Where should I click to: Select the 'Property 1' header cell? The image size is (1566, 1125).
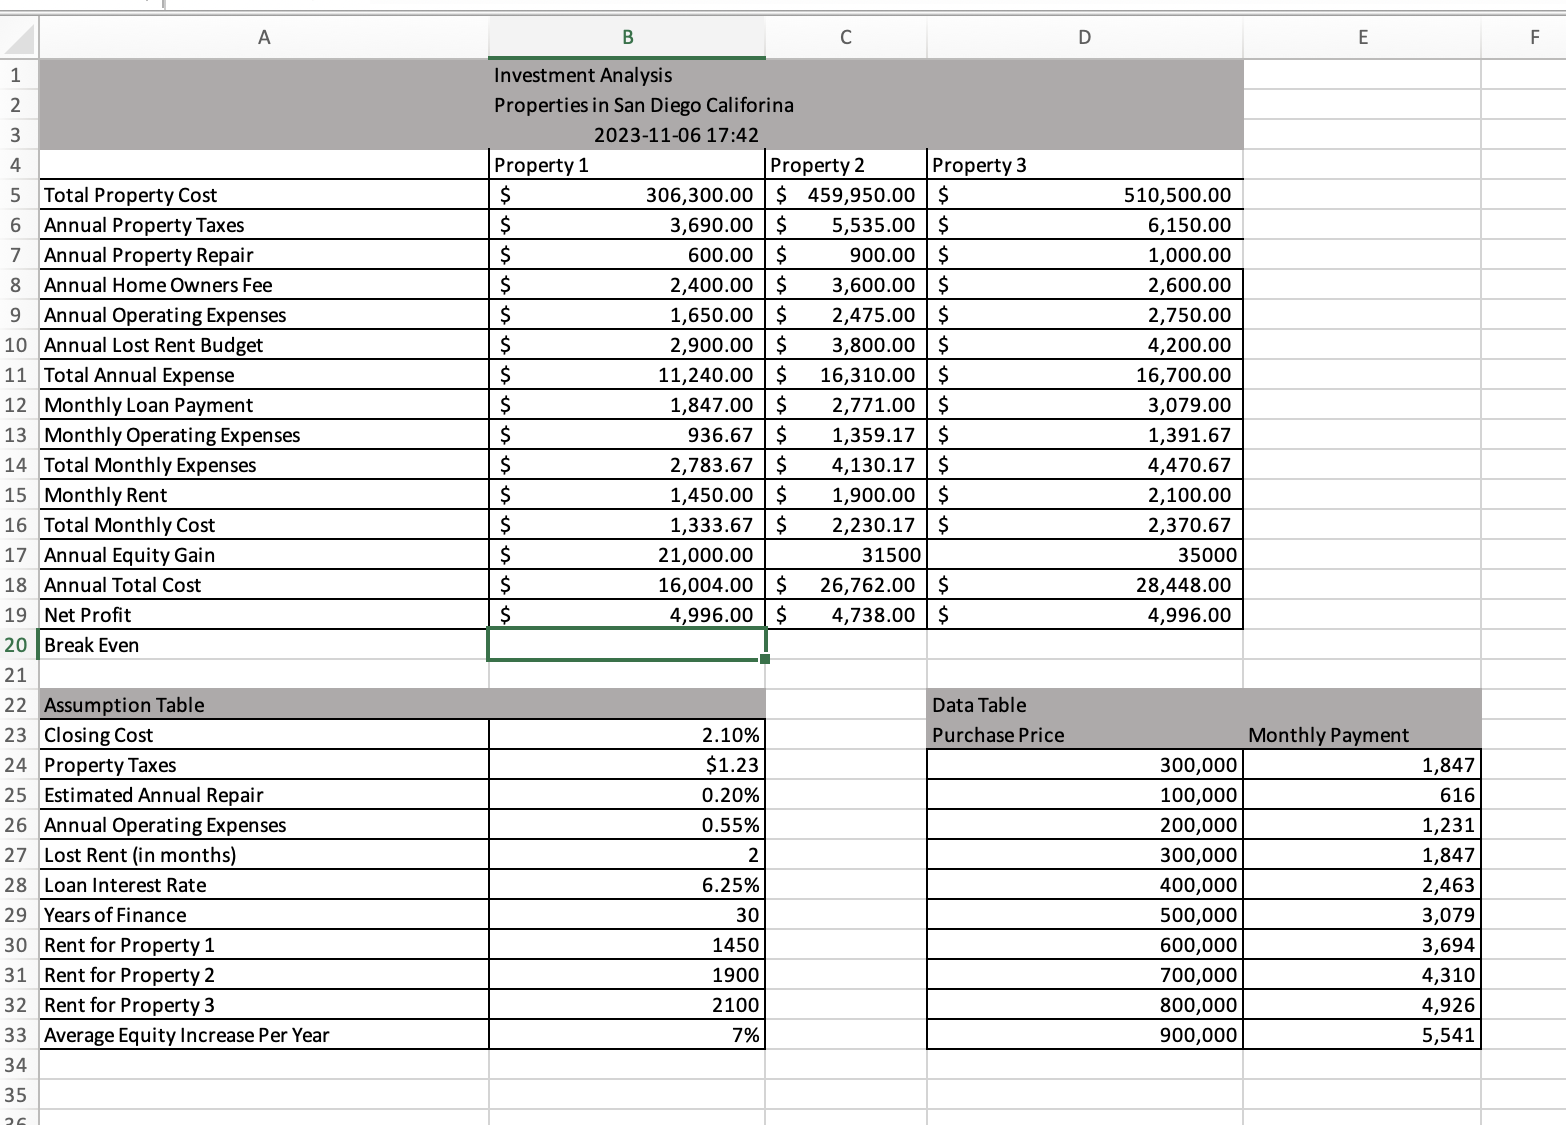click(627, 165)
